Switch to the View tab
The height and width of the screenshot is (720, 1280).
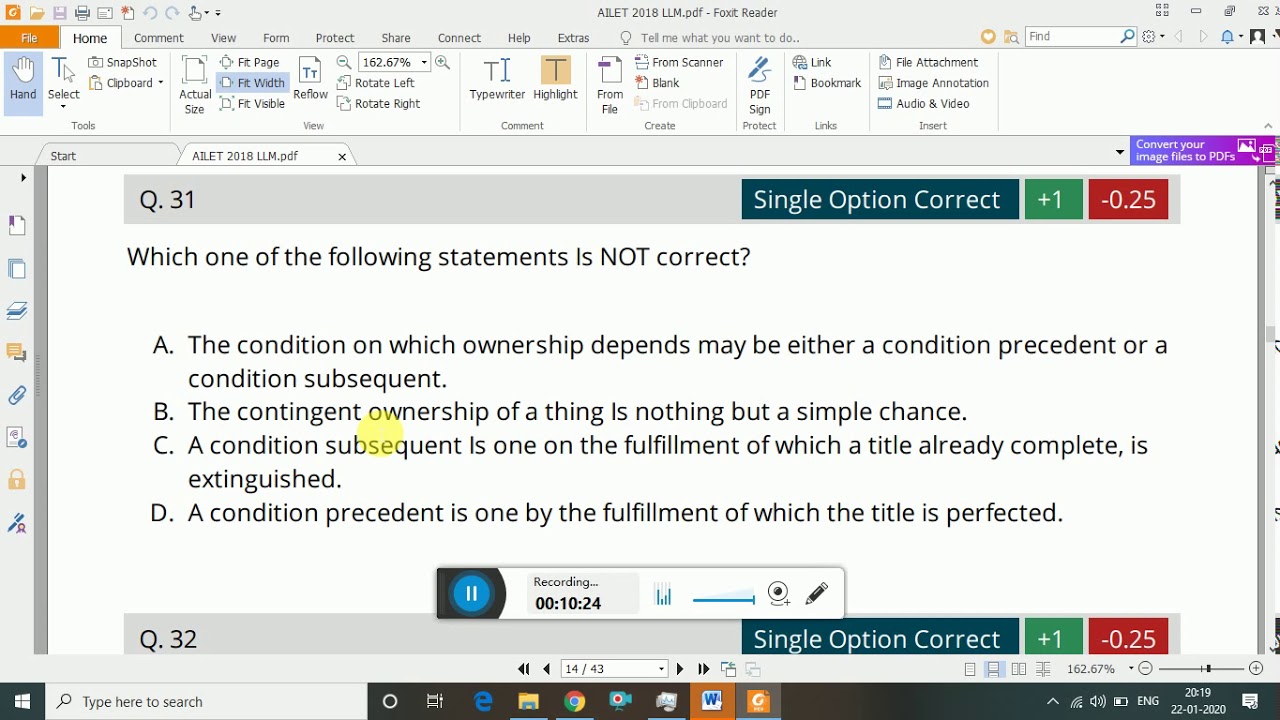coord(224,38)
